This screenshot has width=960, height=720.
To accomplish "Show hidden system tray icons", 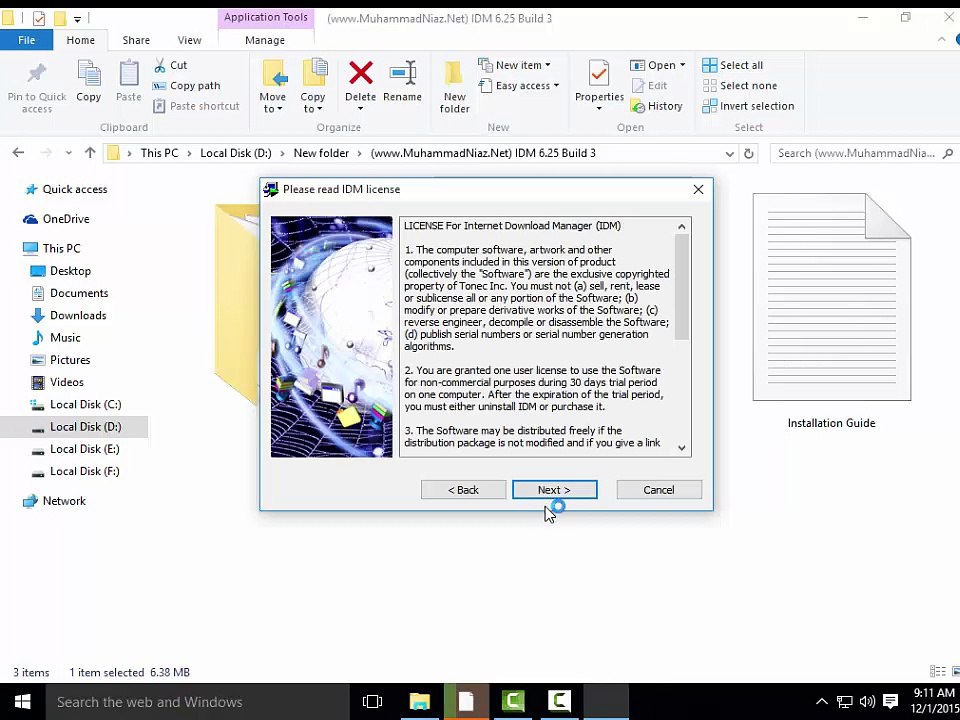I will point(822,702).
